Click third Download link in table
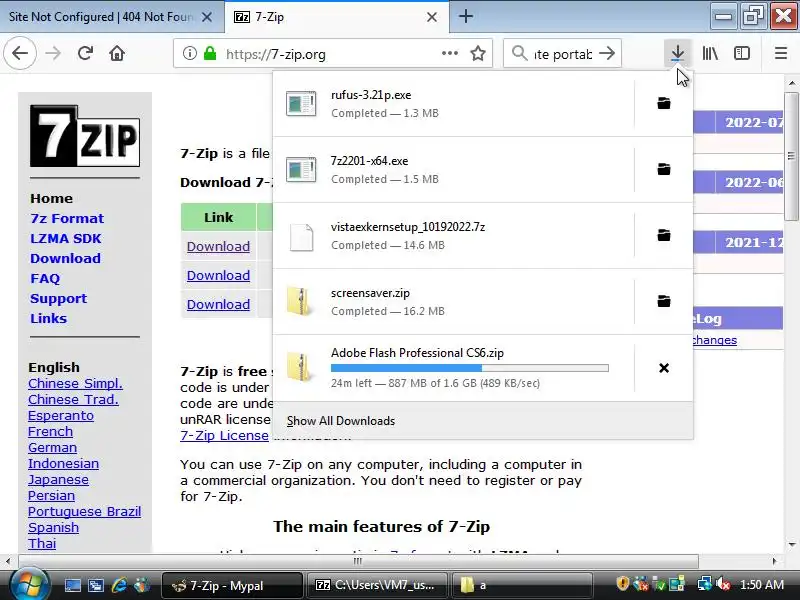800x600 pixels. [218, 305]
